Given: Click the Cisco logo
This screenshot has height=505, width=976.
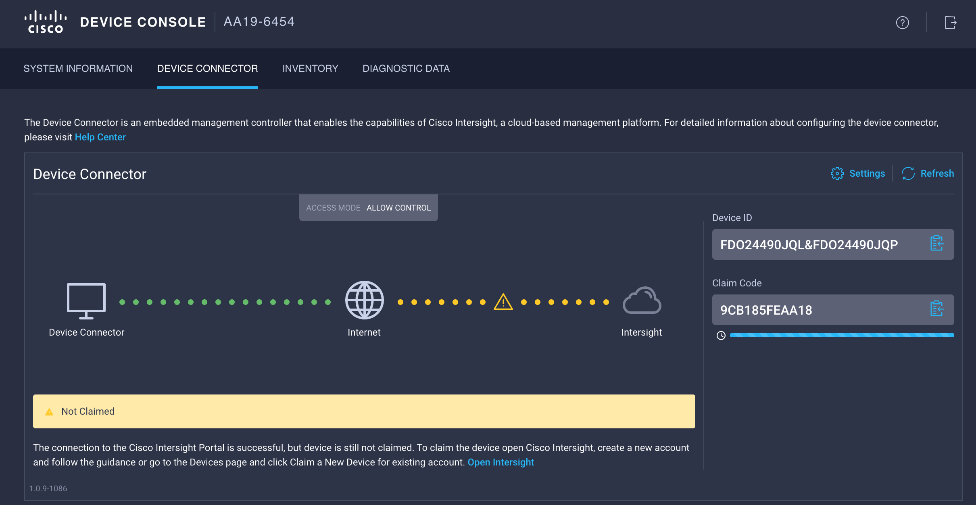Looking at the screenshot, I should pyautogui.click(x=44, y=22).
